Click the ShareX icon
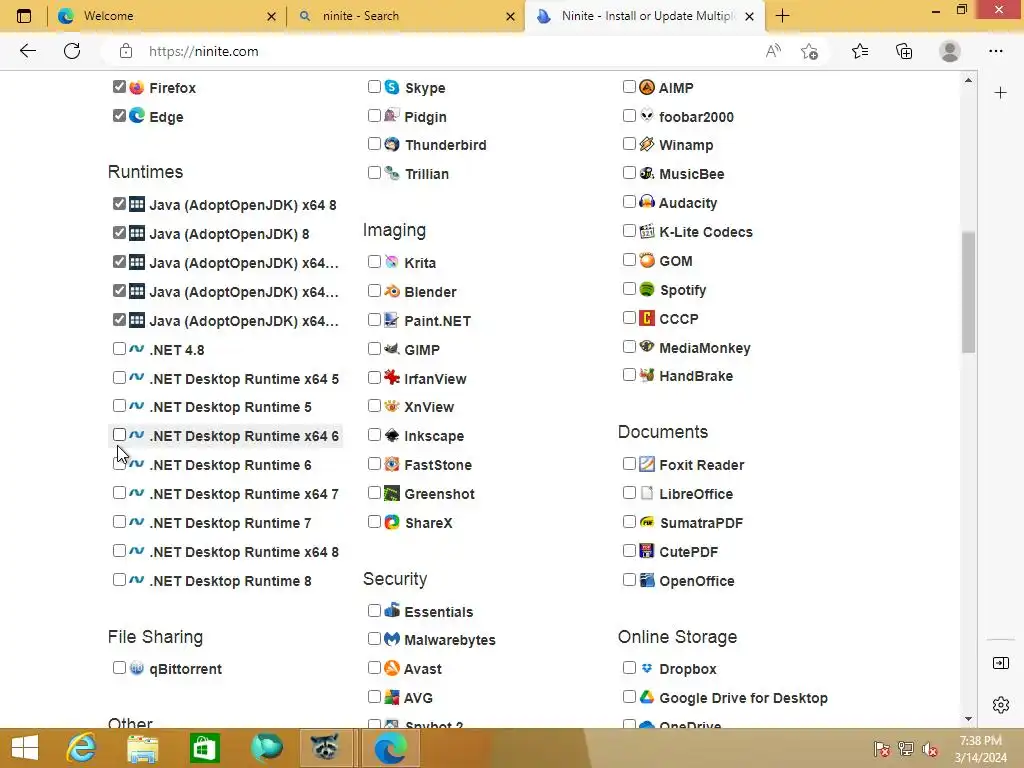 [x=392, y=522]
